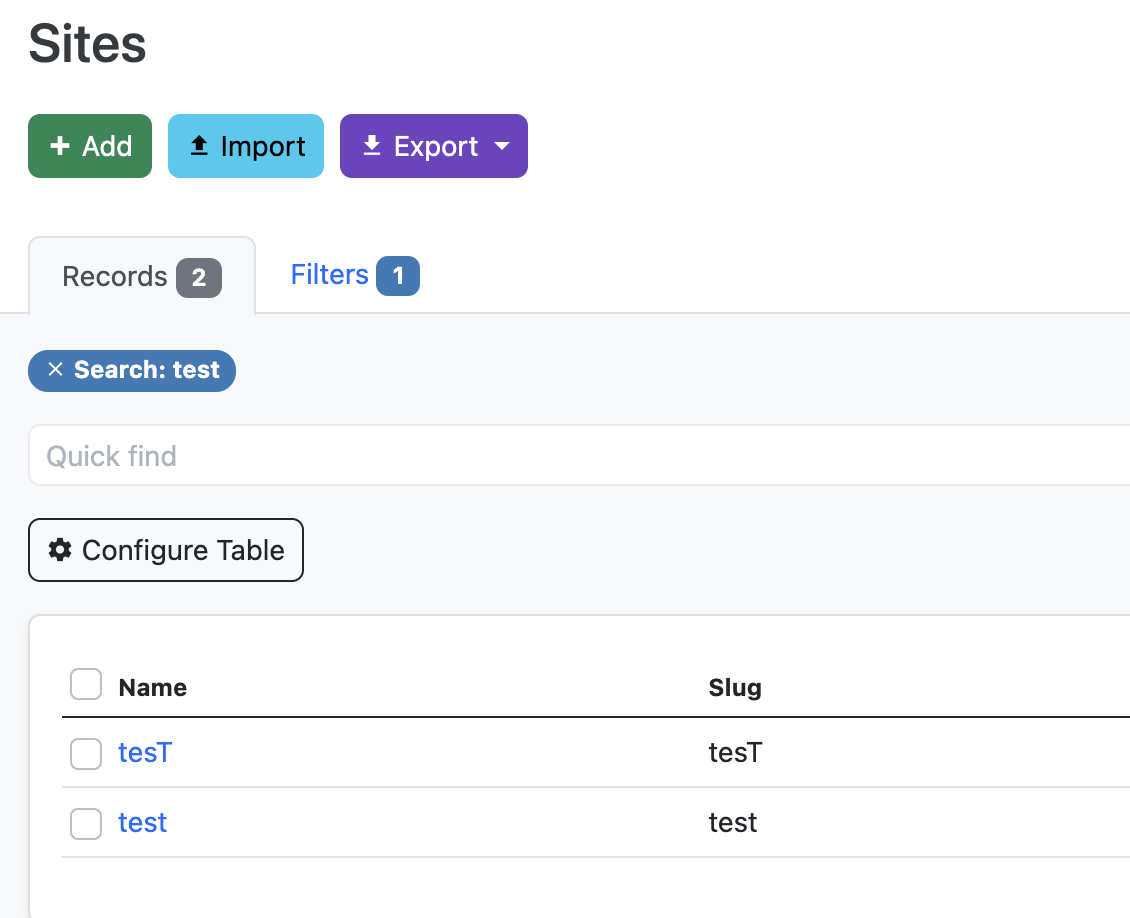Image resolution: width=1130 pixels, height=918 pixels.
Task: Open the tesT site record
Action: pos(145,753)
